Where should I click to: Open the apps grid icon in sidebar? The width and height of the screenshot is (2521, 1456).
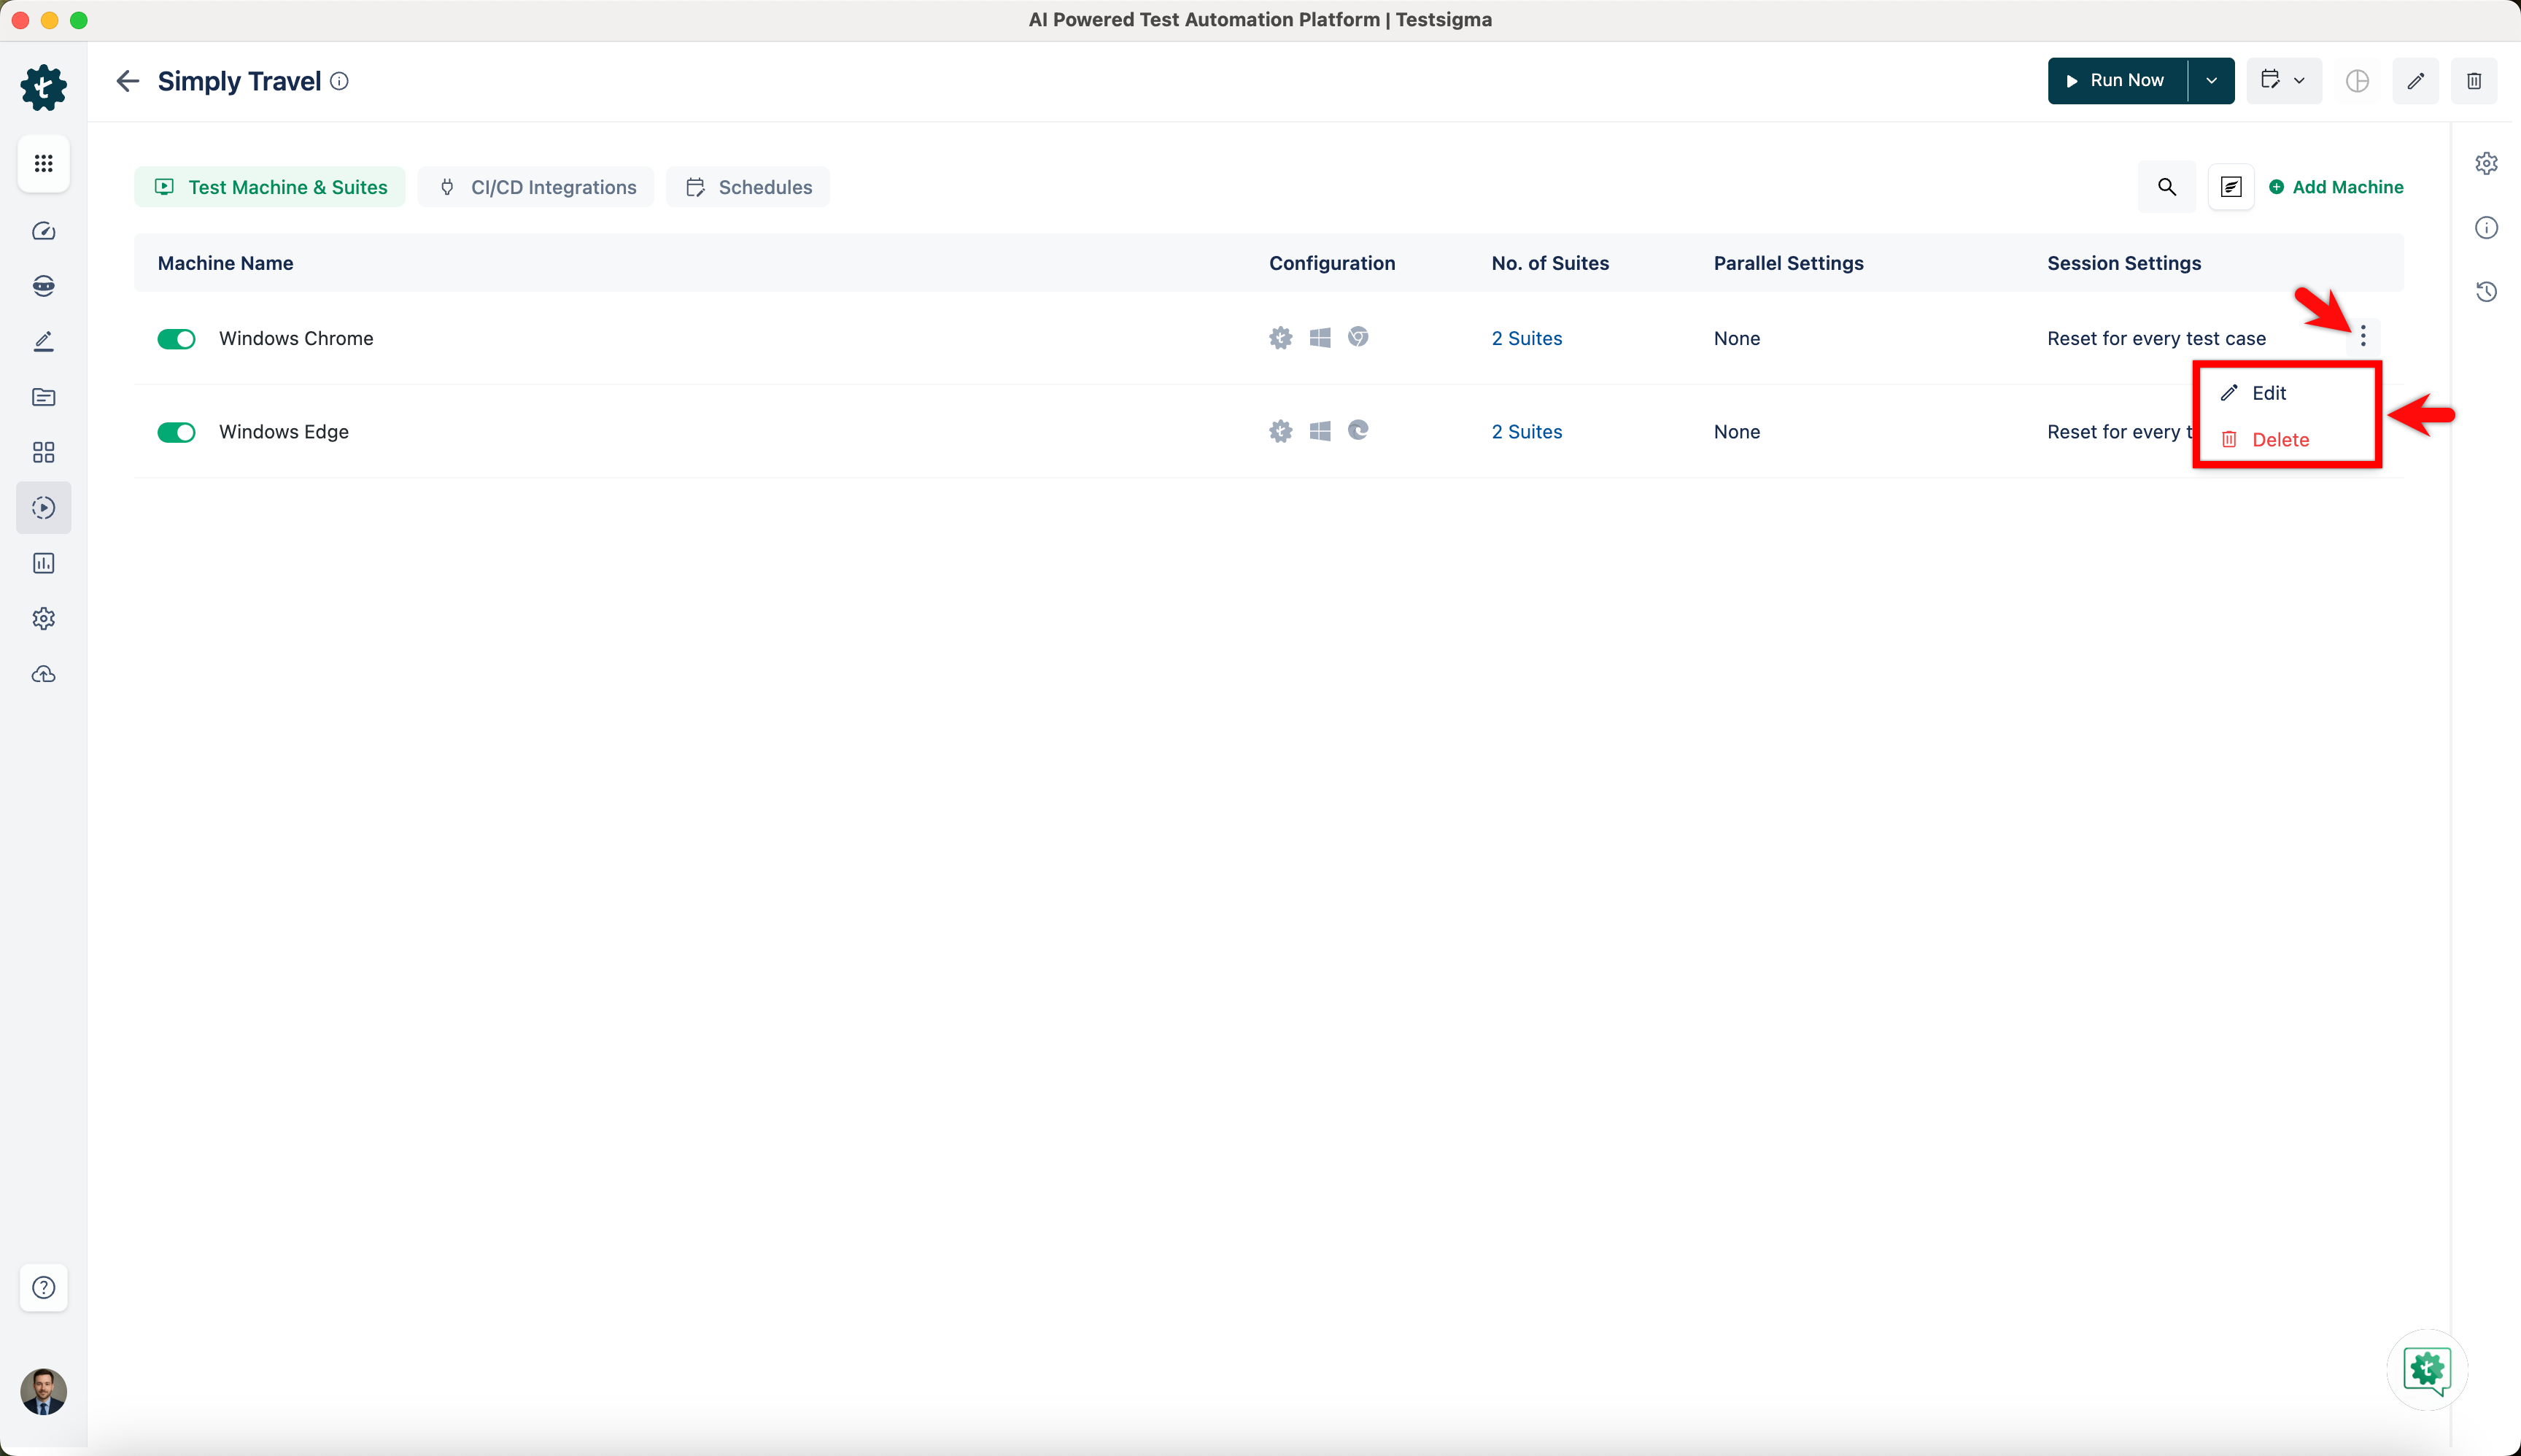(x=43, y=163)
